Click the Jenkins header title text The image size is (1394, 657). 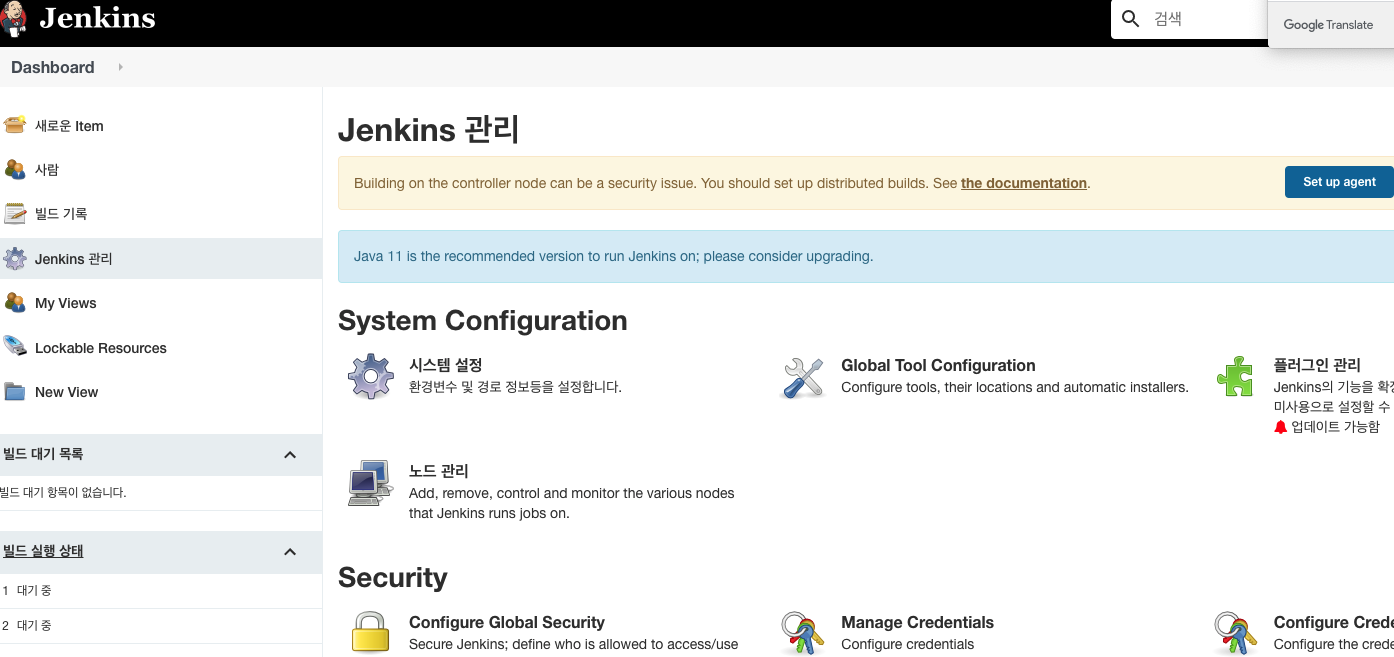coord(98,18)
